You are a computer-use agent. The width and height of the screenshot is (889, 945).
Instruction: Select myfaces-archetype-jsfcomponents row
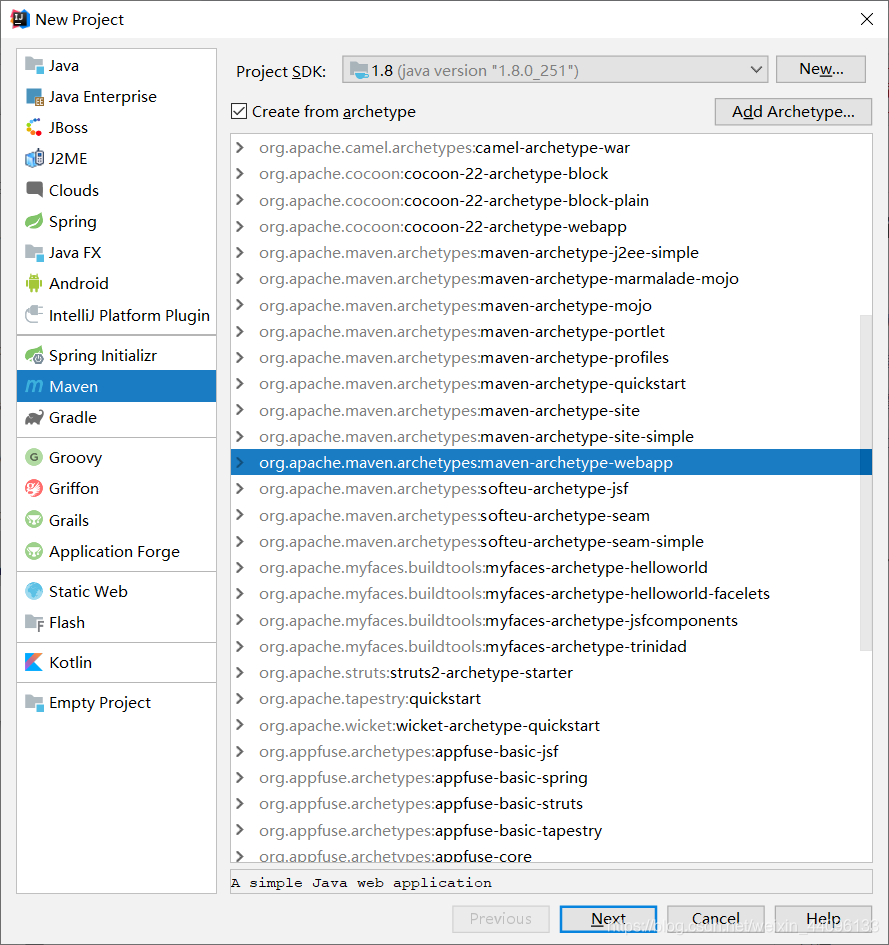[x=551, y=620]
